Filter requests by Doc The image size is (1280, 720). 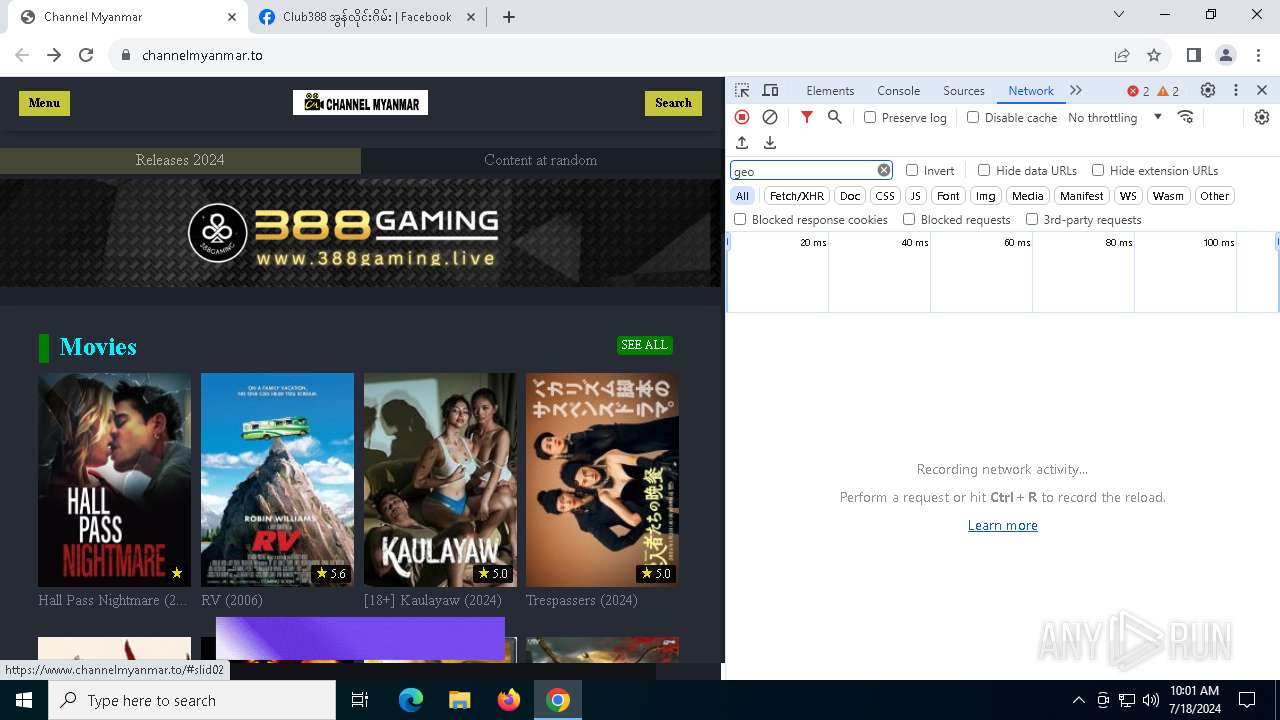click(x=850, y=196)
